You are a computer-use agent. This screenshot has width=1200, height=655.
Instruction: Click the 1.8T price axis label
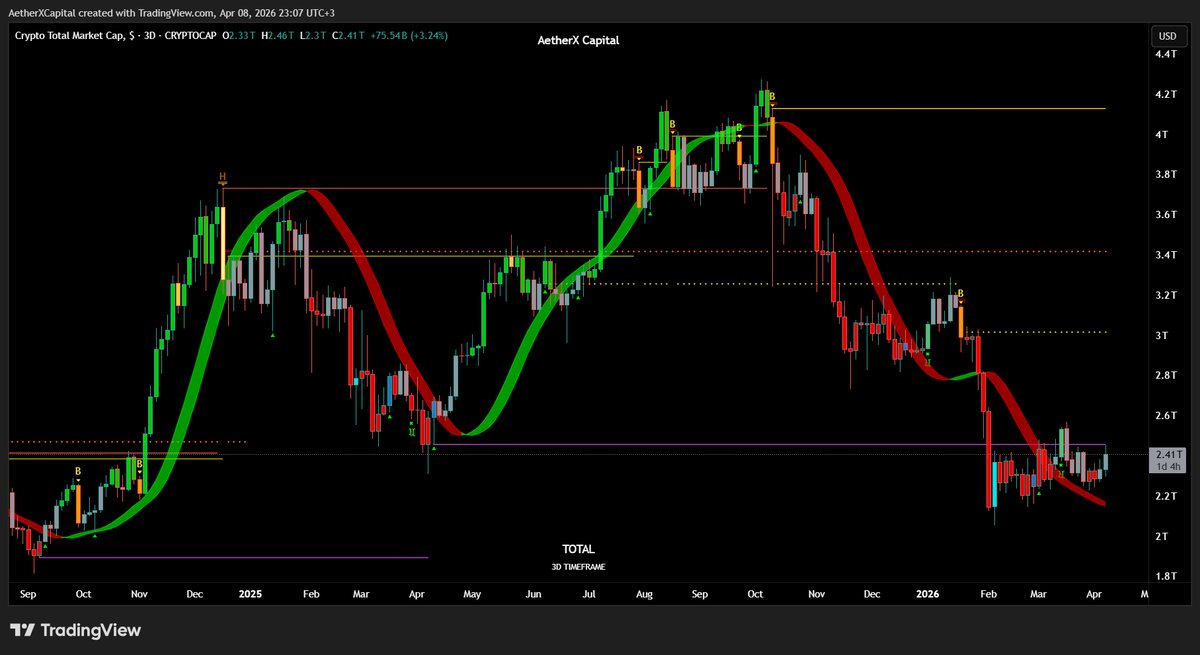(x=1166, y=576)
